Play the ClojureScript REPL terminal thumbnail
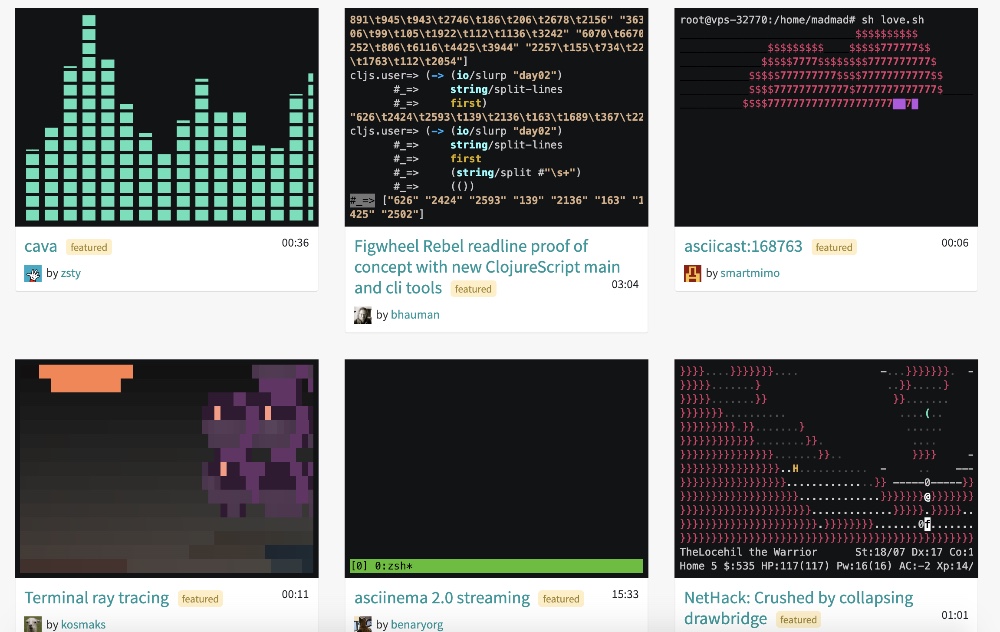Screen dimensions: 1000x632 point(496,117)
